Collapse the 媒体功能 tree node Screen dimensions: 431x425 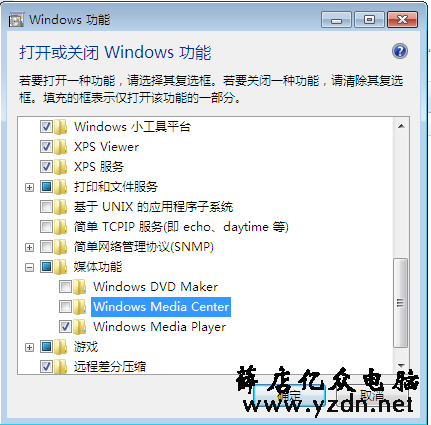(x=29, y=267)
